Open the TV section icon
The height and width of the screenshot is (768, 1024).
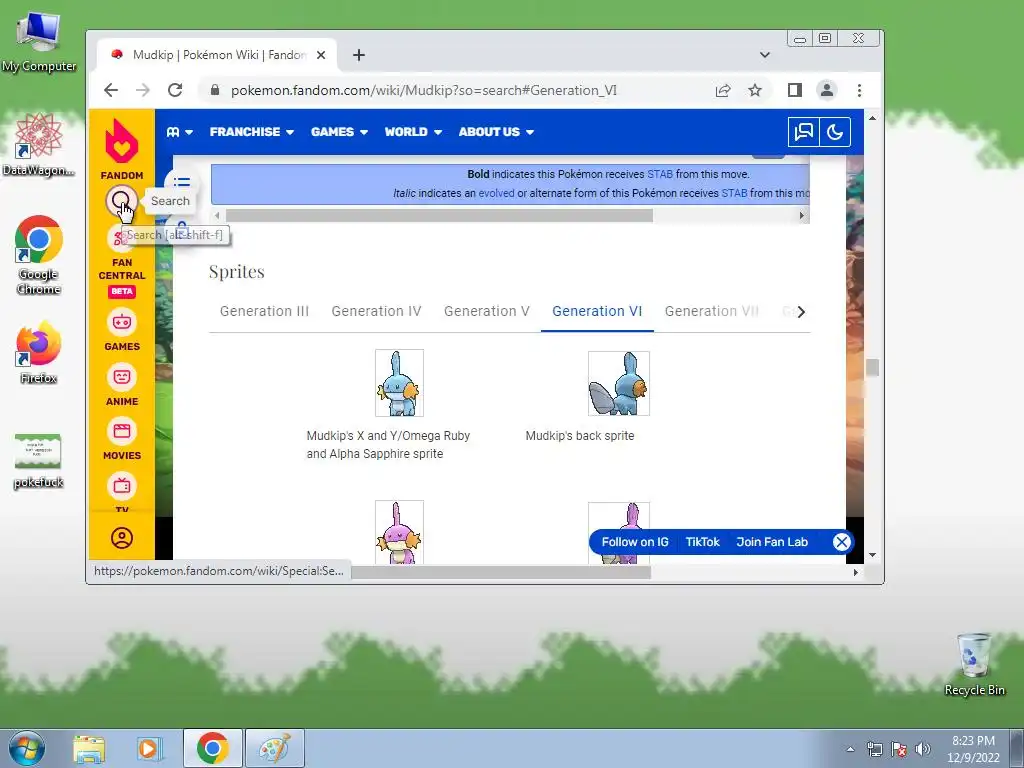click(122, 486)
